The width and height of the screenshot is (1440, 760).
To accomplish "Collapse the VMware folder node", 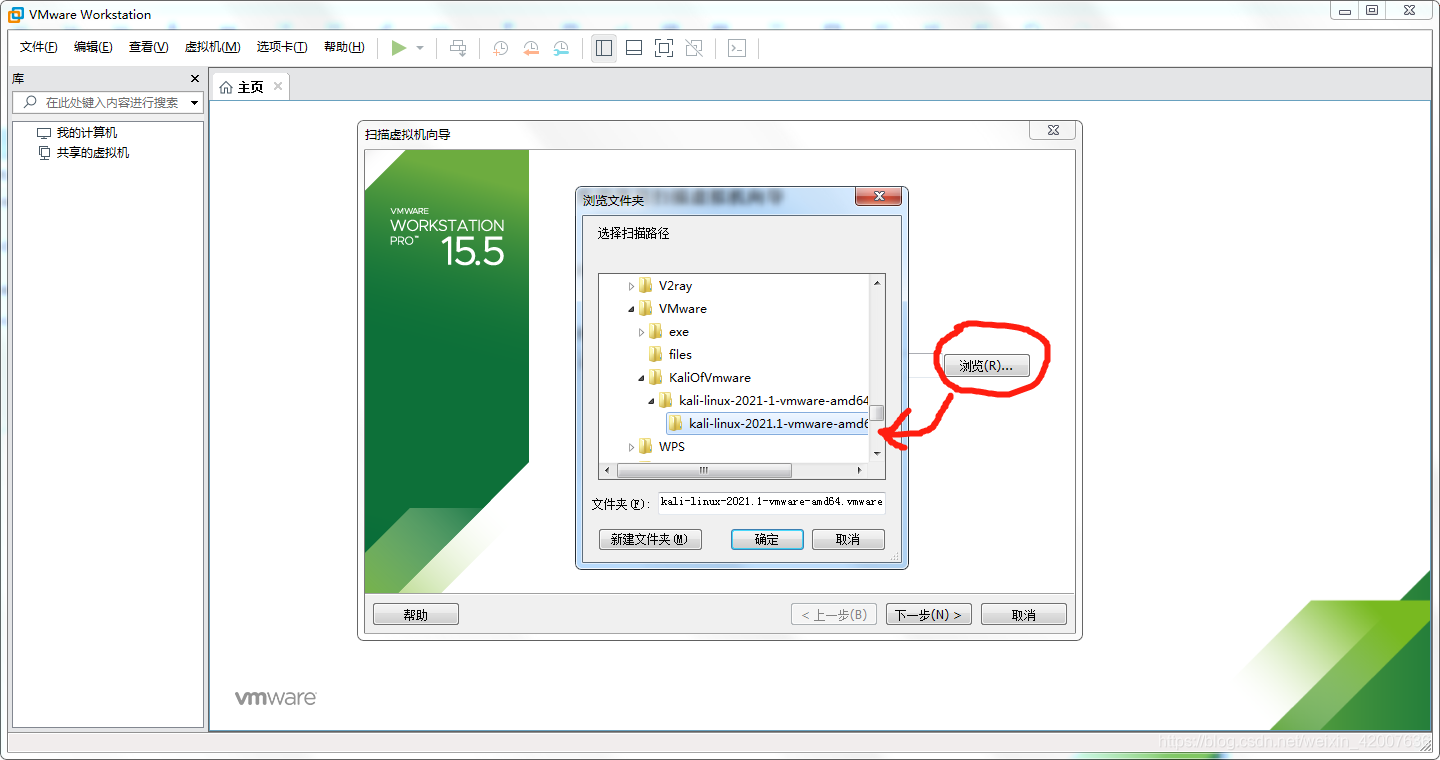I will coord(631,309).
